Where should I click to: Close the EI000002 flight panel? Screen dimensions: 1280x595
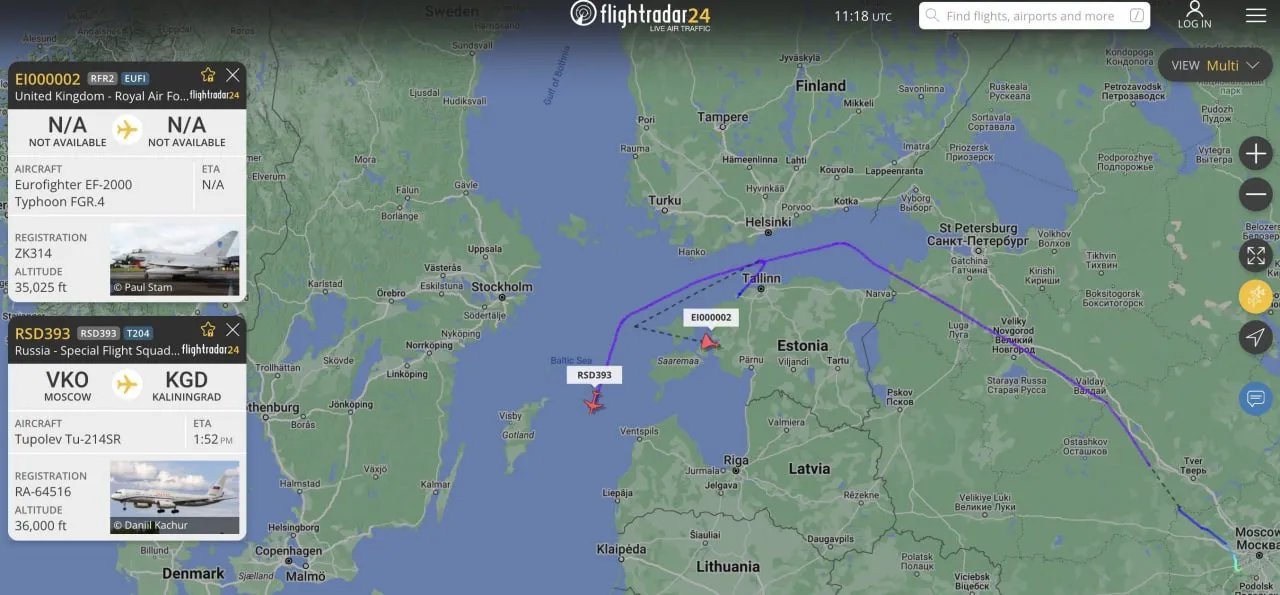(233, 75)
